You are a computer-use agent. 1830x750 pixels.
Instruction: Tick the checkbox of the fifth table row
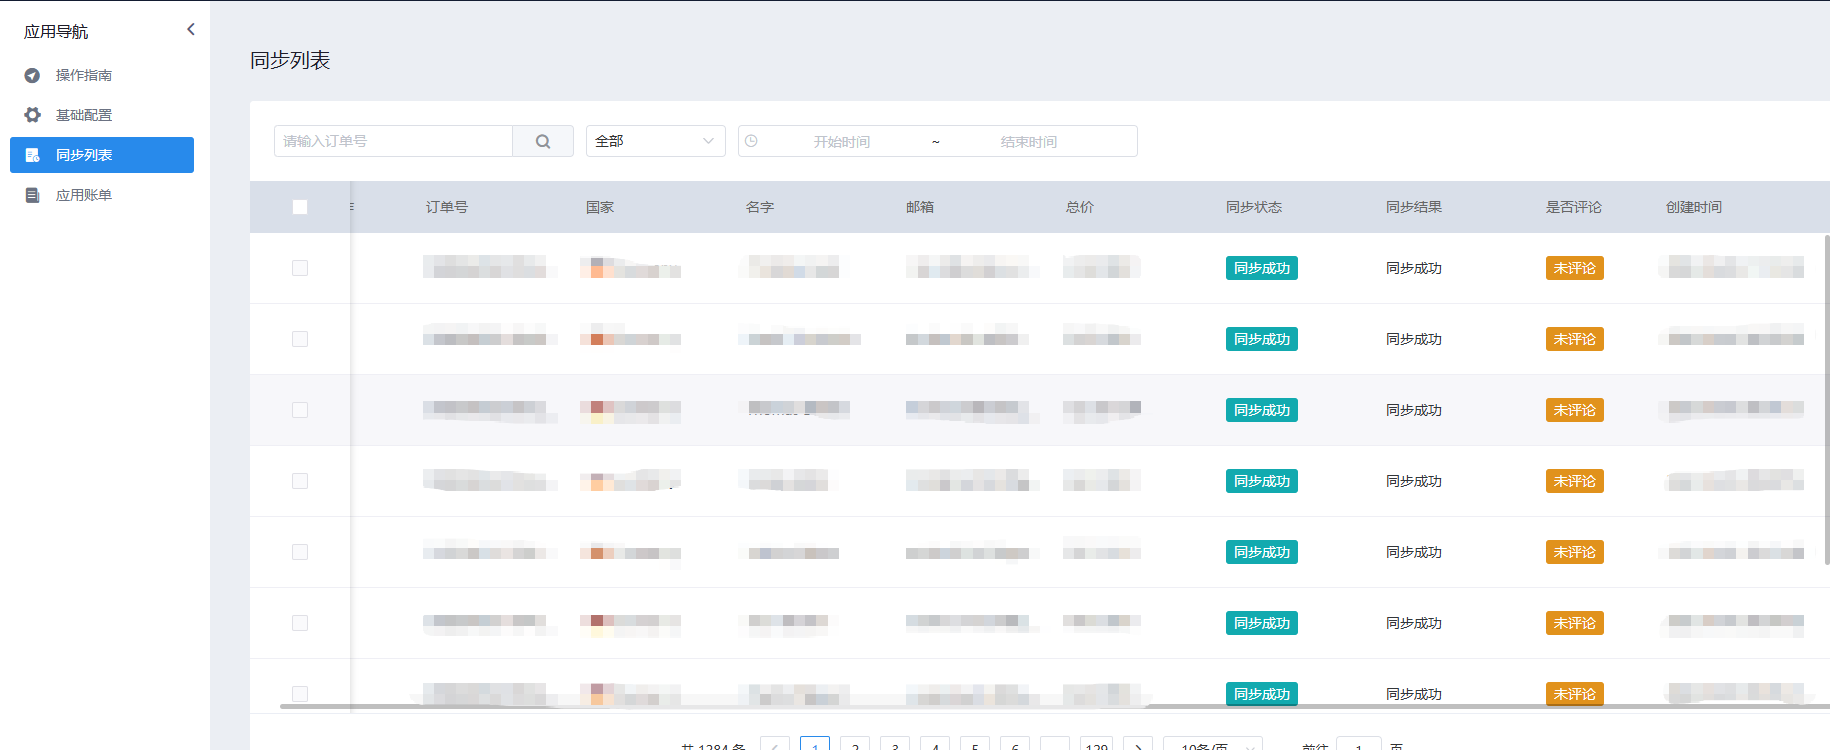click(x=300, y=552)
